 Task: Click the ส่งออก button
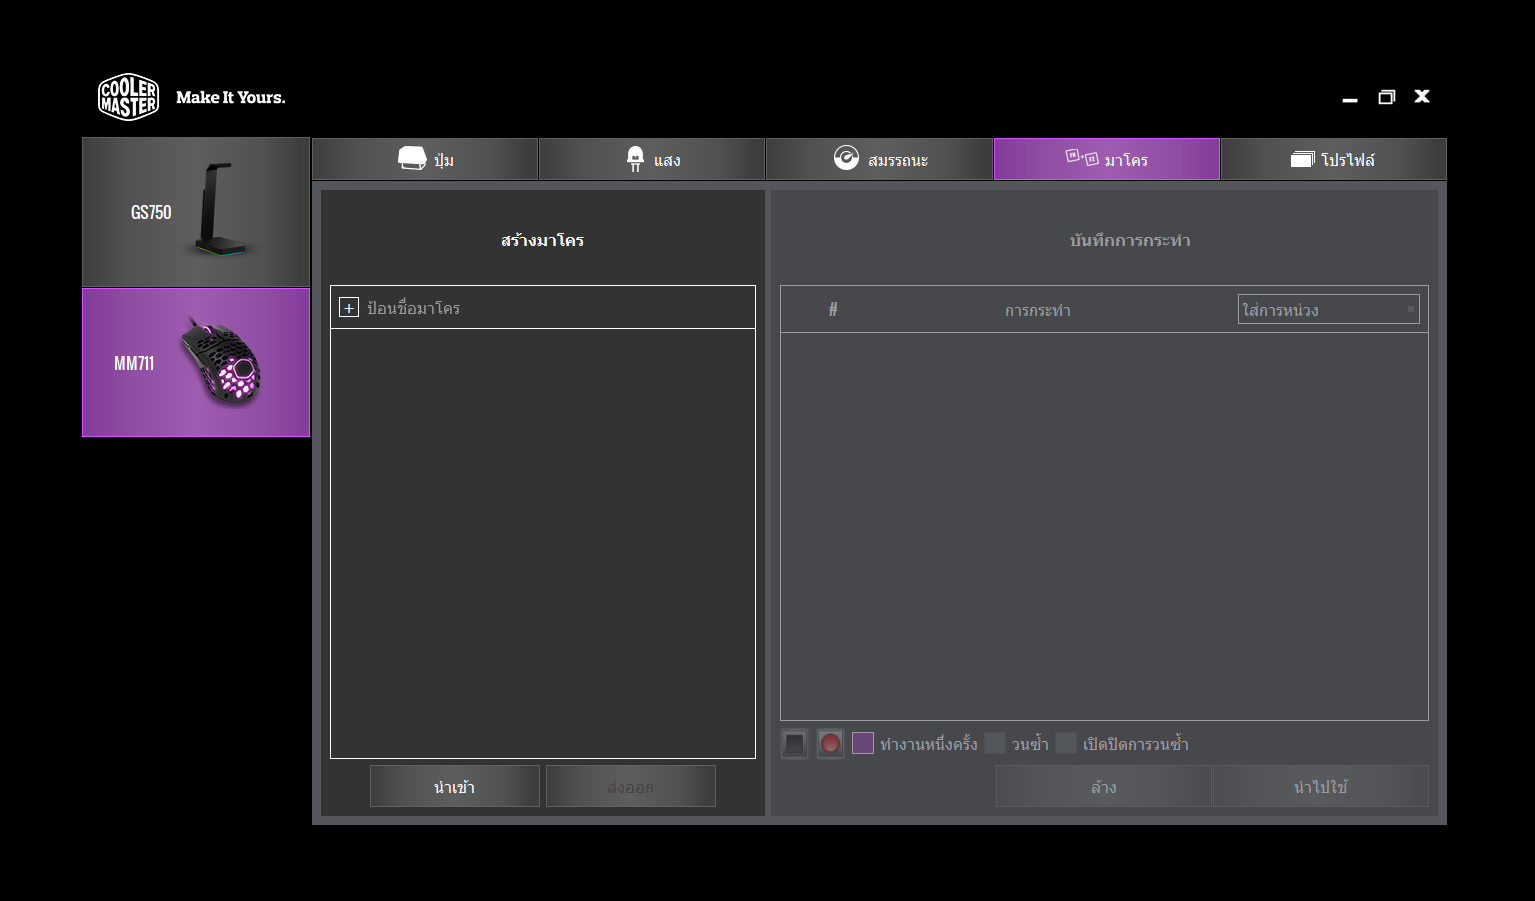[631, 786]
